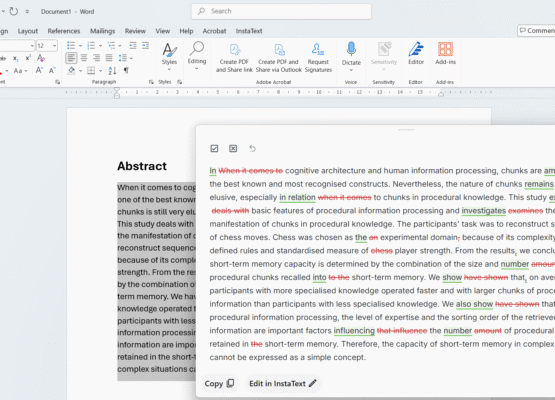Align paragraph text right
Screen dimensions: 555x400
coord(96,58)
